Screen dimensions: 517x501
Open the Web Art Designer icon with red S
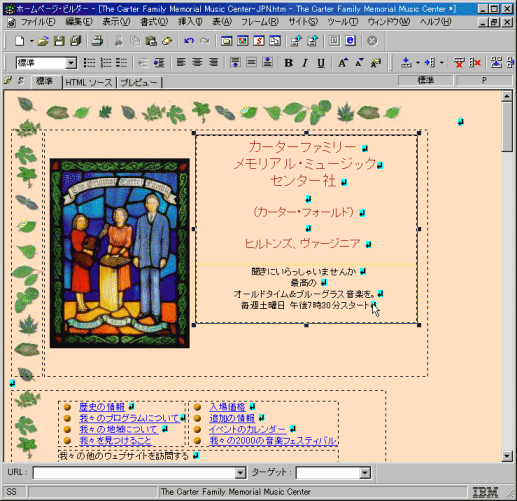pos(259,41)
